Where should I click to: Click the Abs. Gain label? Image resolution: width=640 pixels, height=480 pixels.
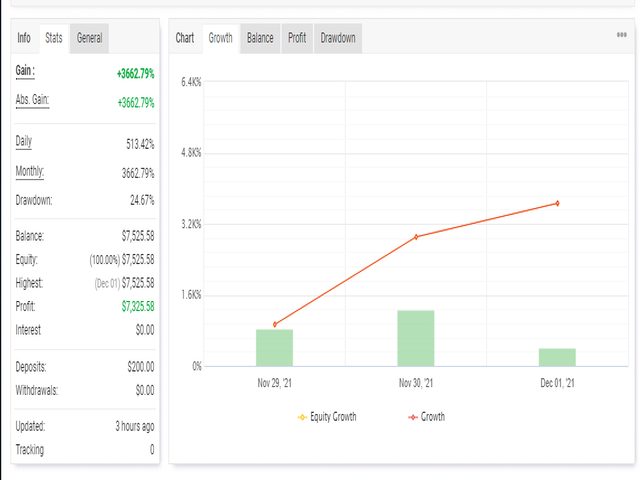click(x=32, y=100)
